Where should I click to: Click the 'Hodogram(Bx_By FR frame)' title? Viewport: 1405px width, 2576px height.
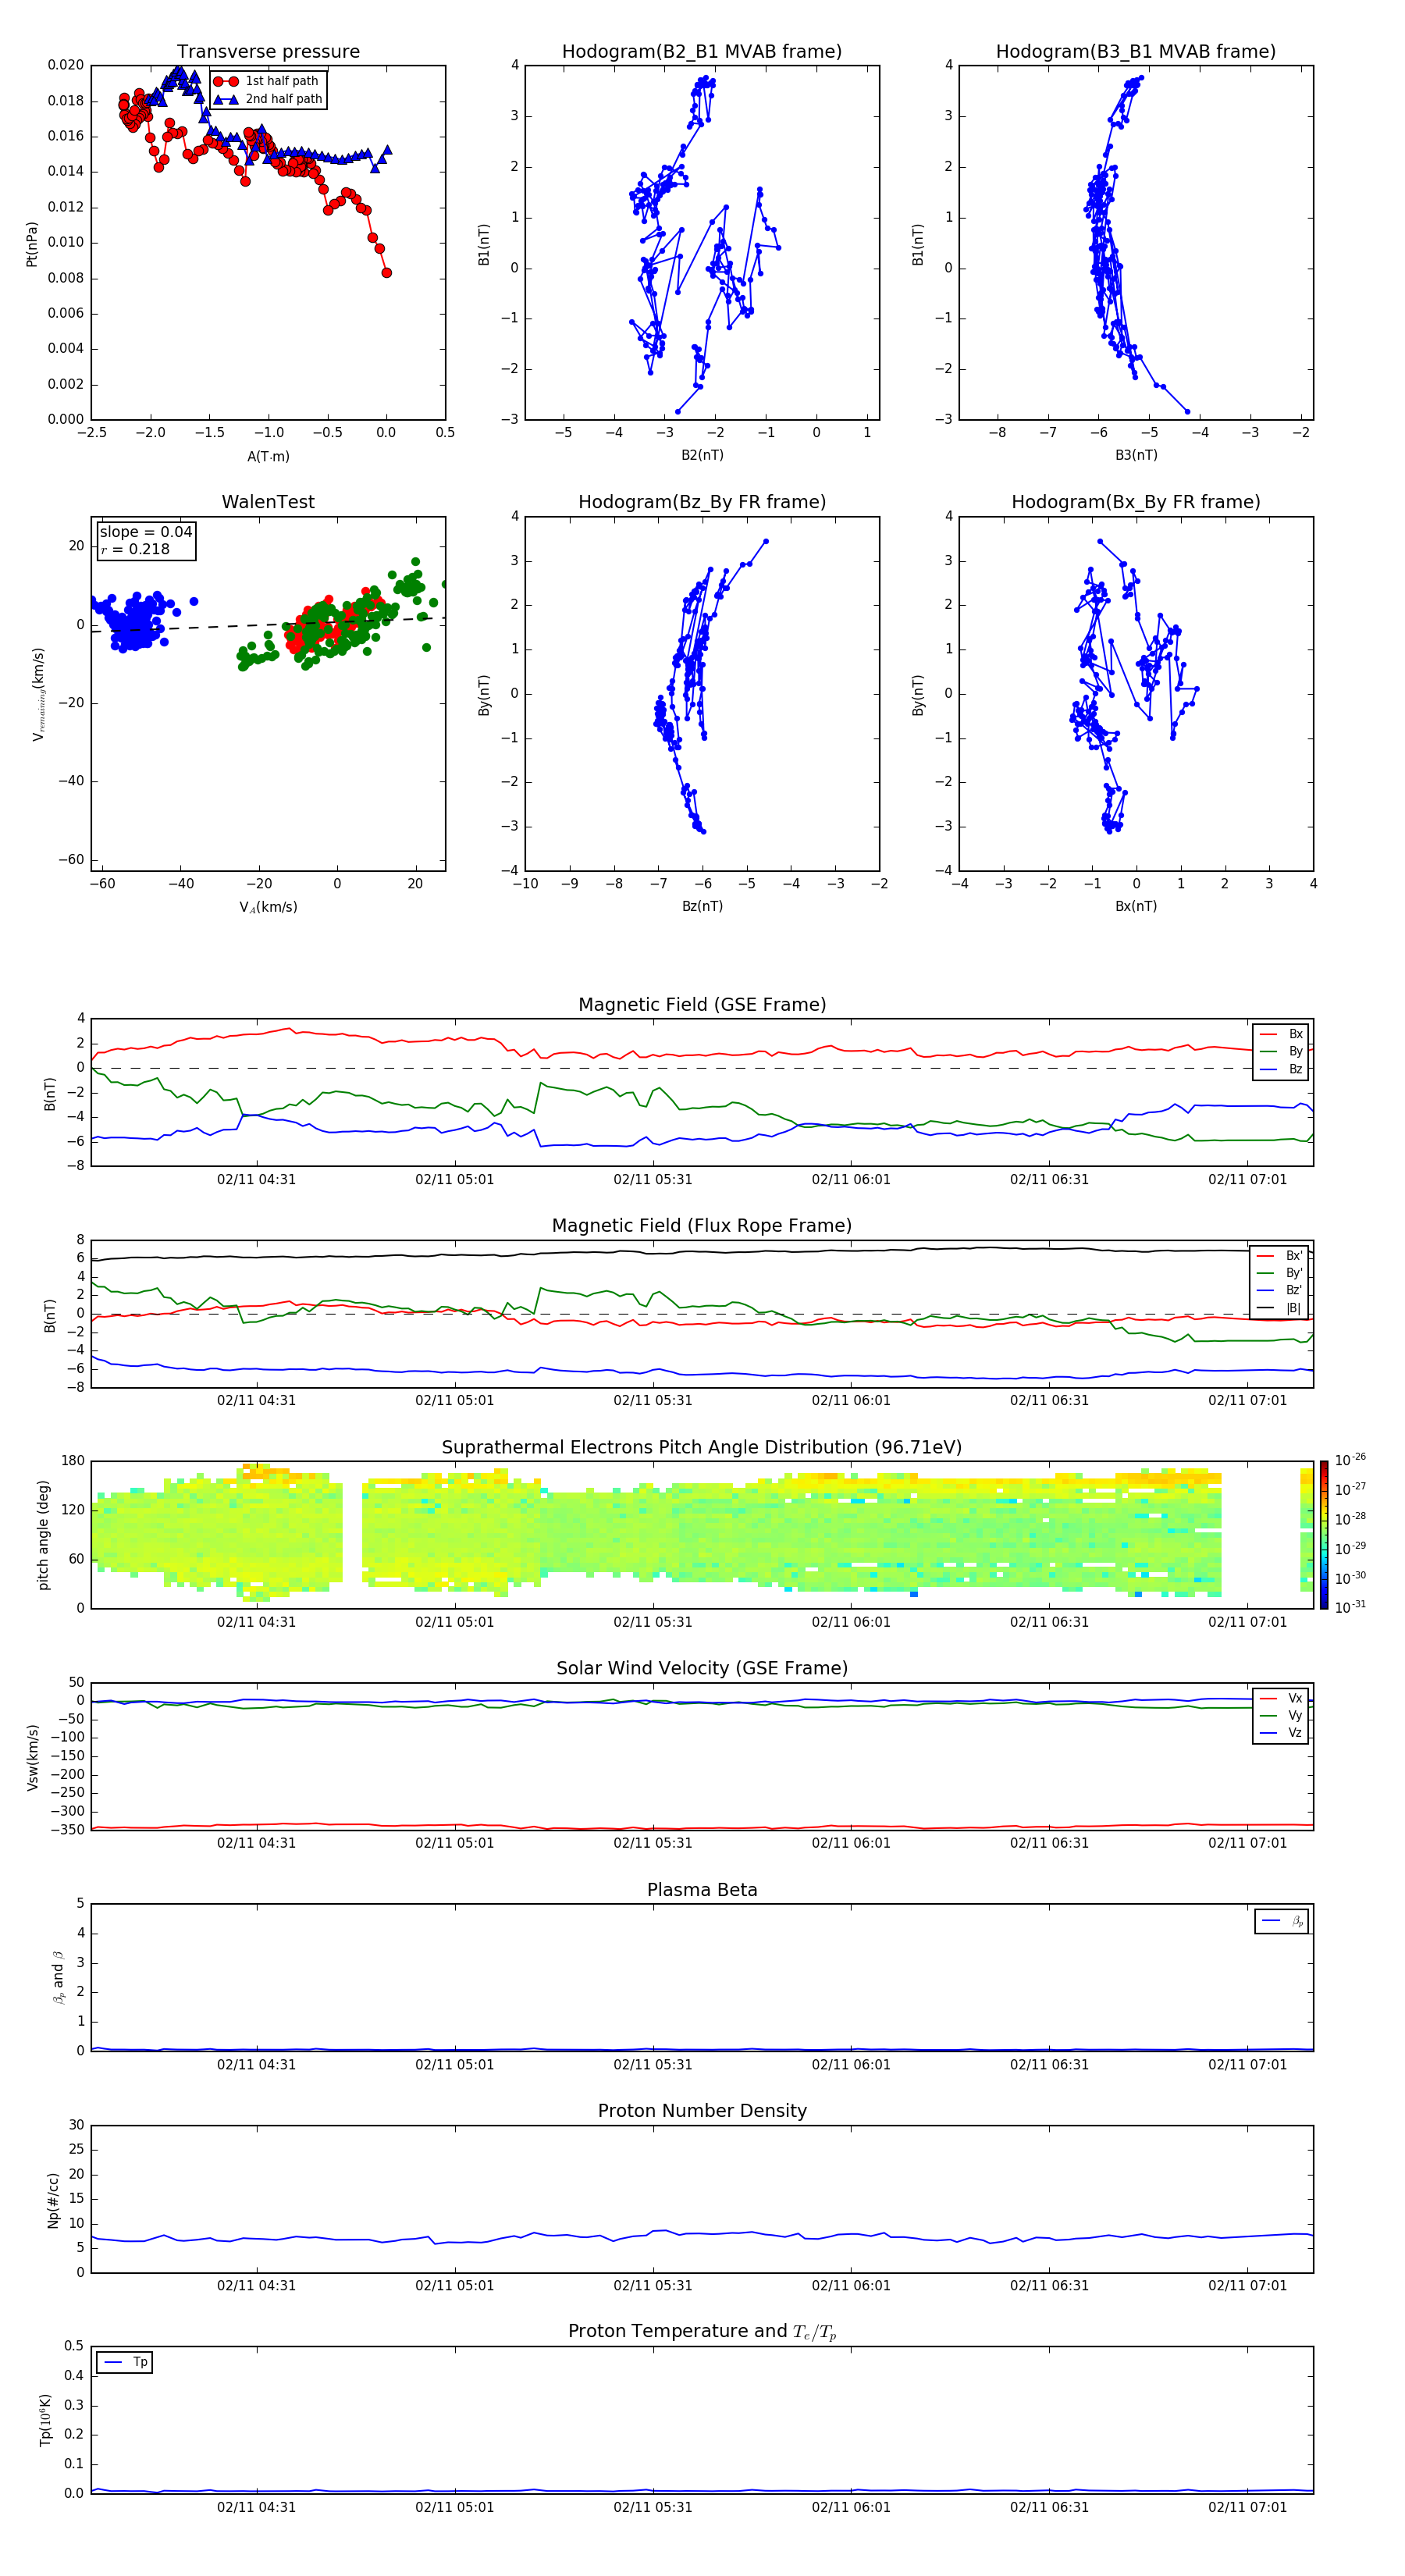(1136, 502)
